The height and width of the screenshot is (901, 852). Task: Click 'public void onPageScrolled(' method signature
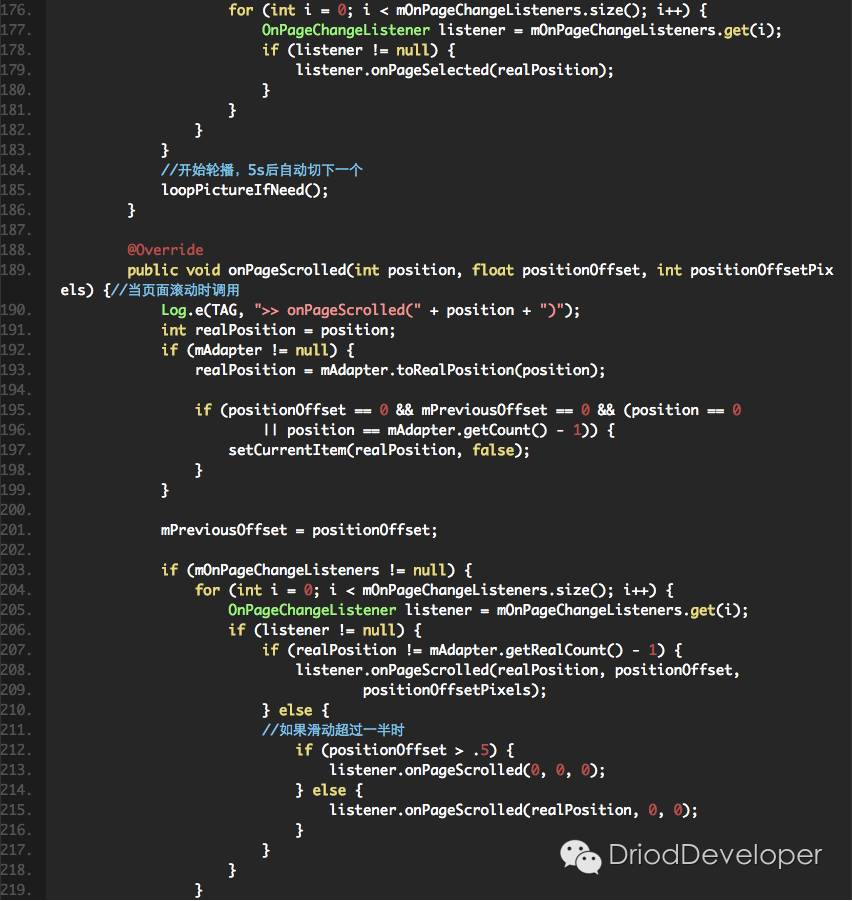[240, 270]
